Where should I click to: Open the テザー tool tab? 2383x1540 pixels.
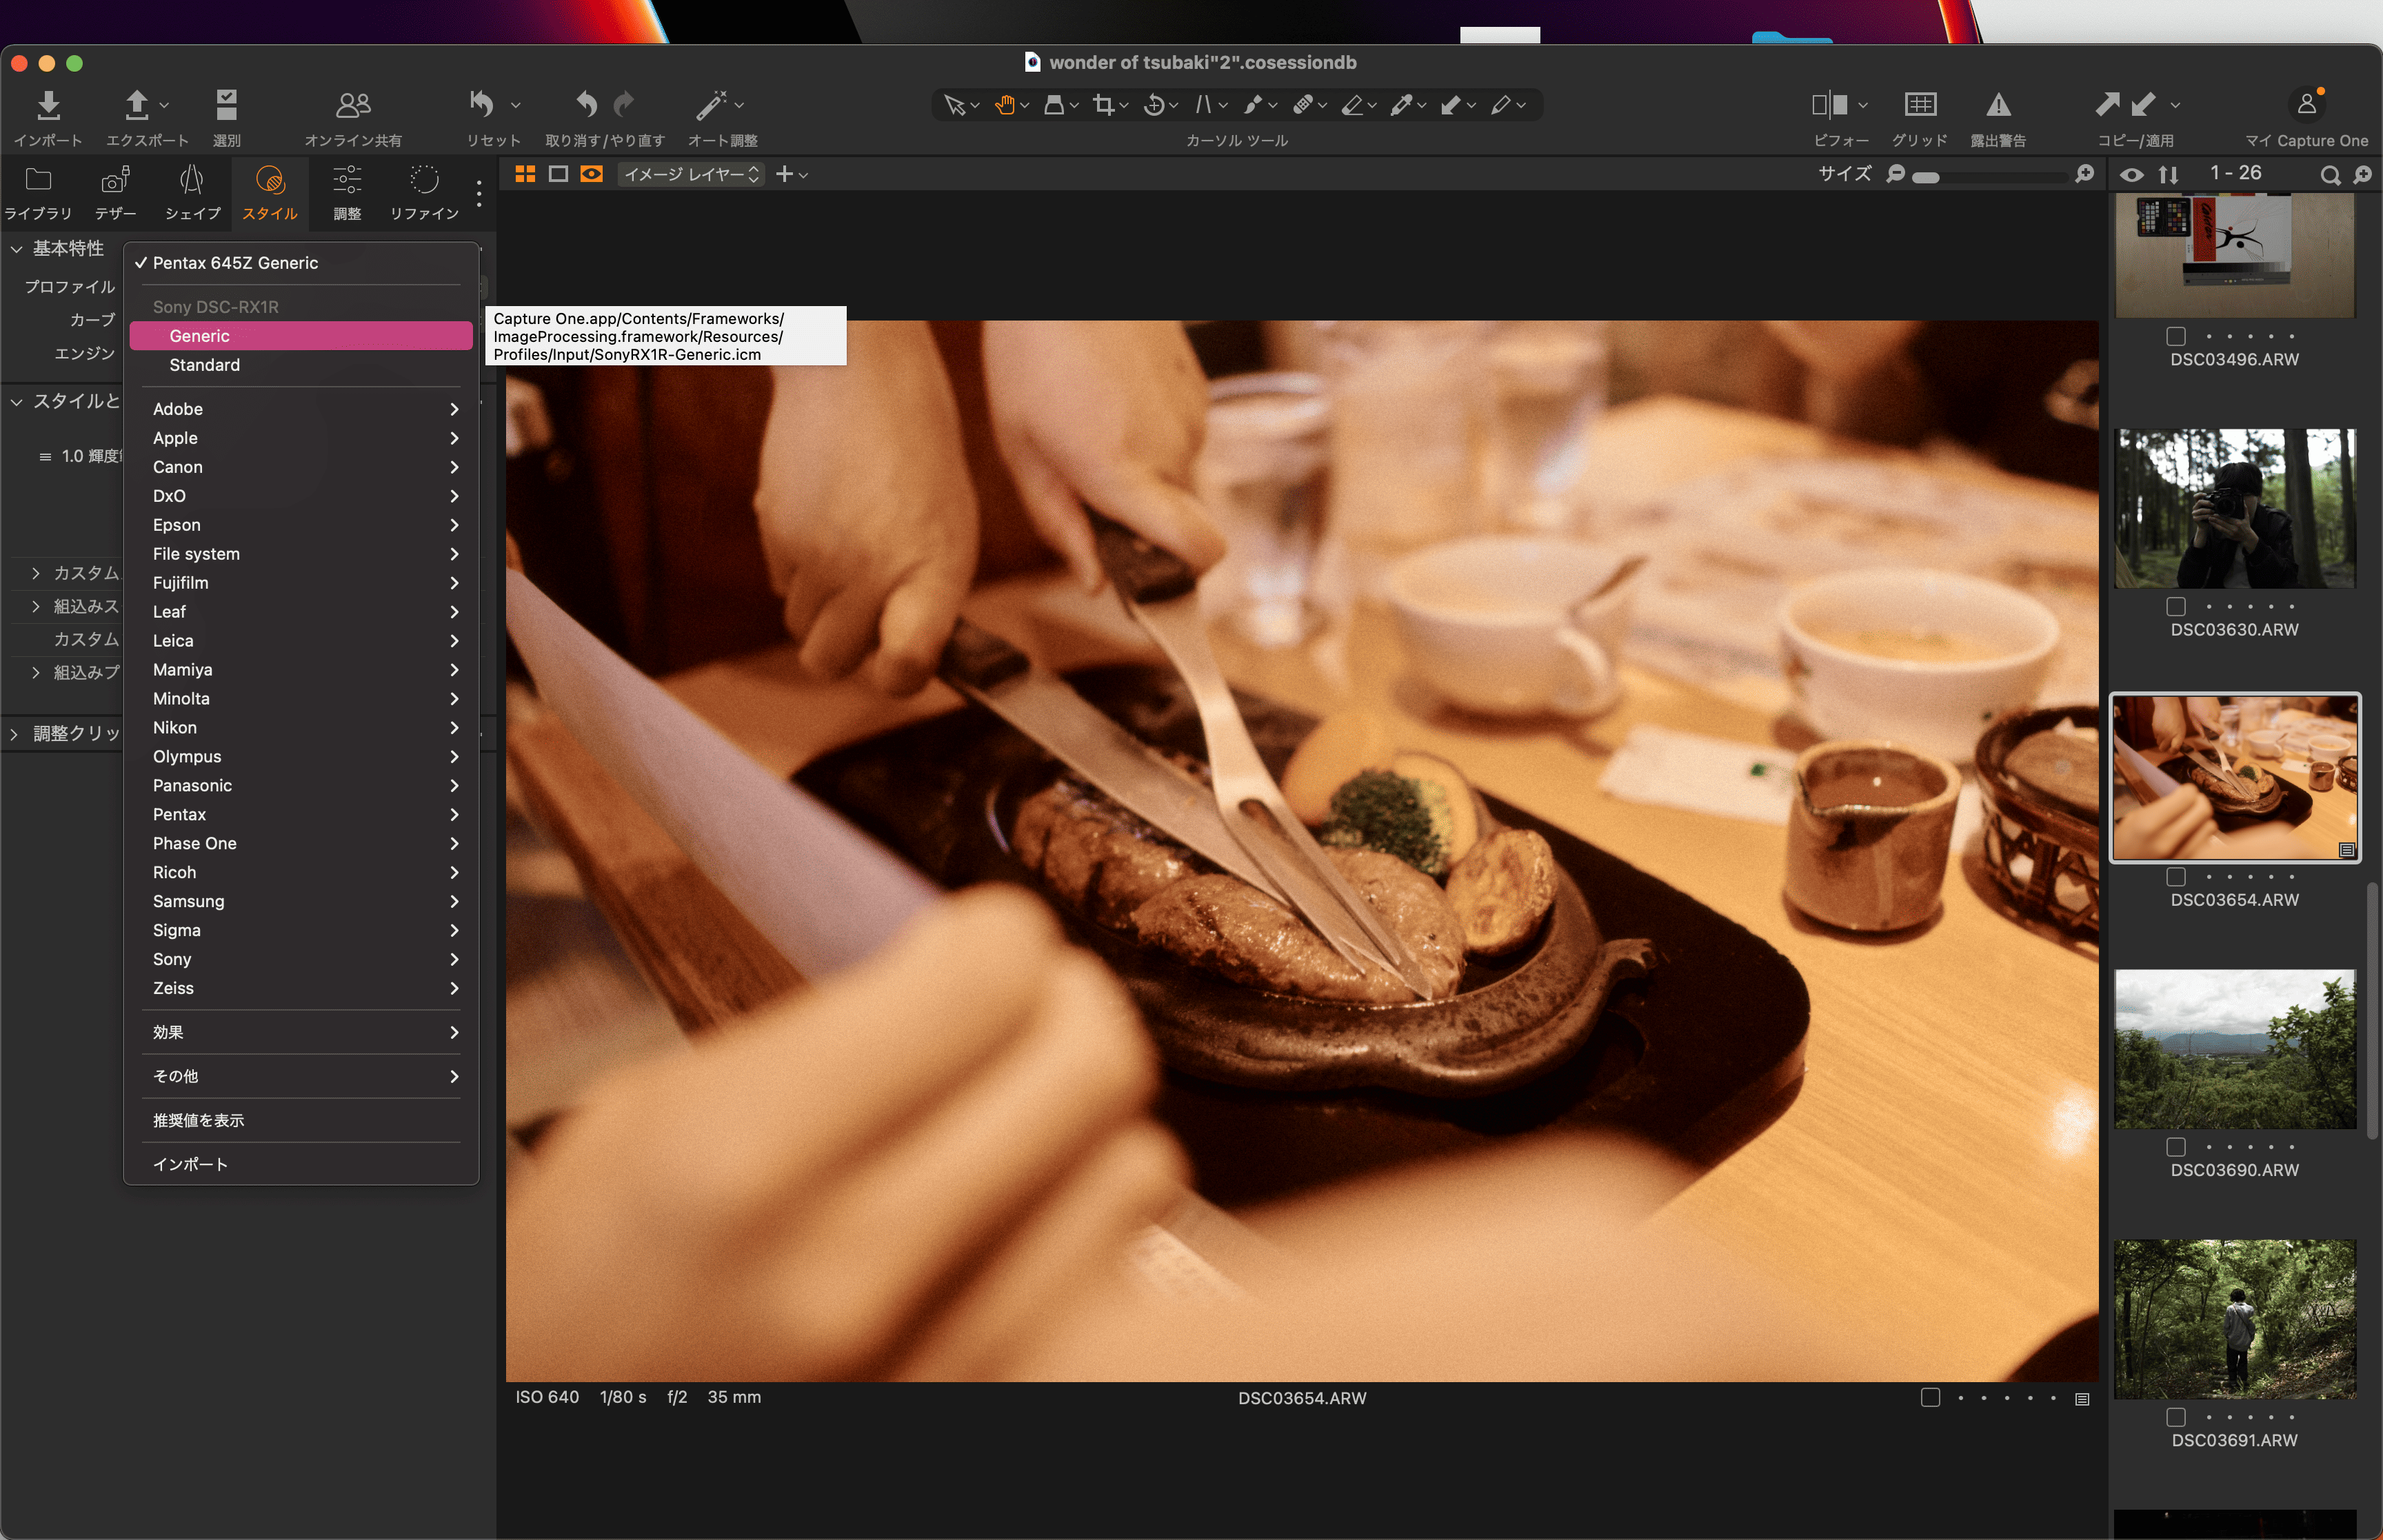point(116,193)
